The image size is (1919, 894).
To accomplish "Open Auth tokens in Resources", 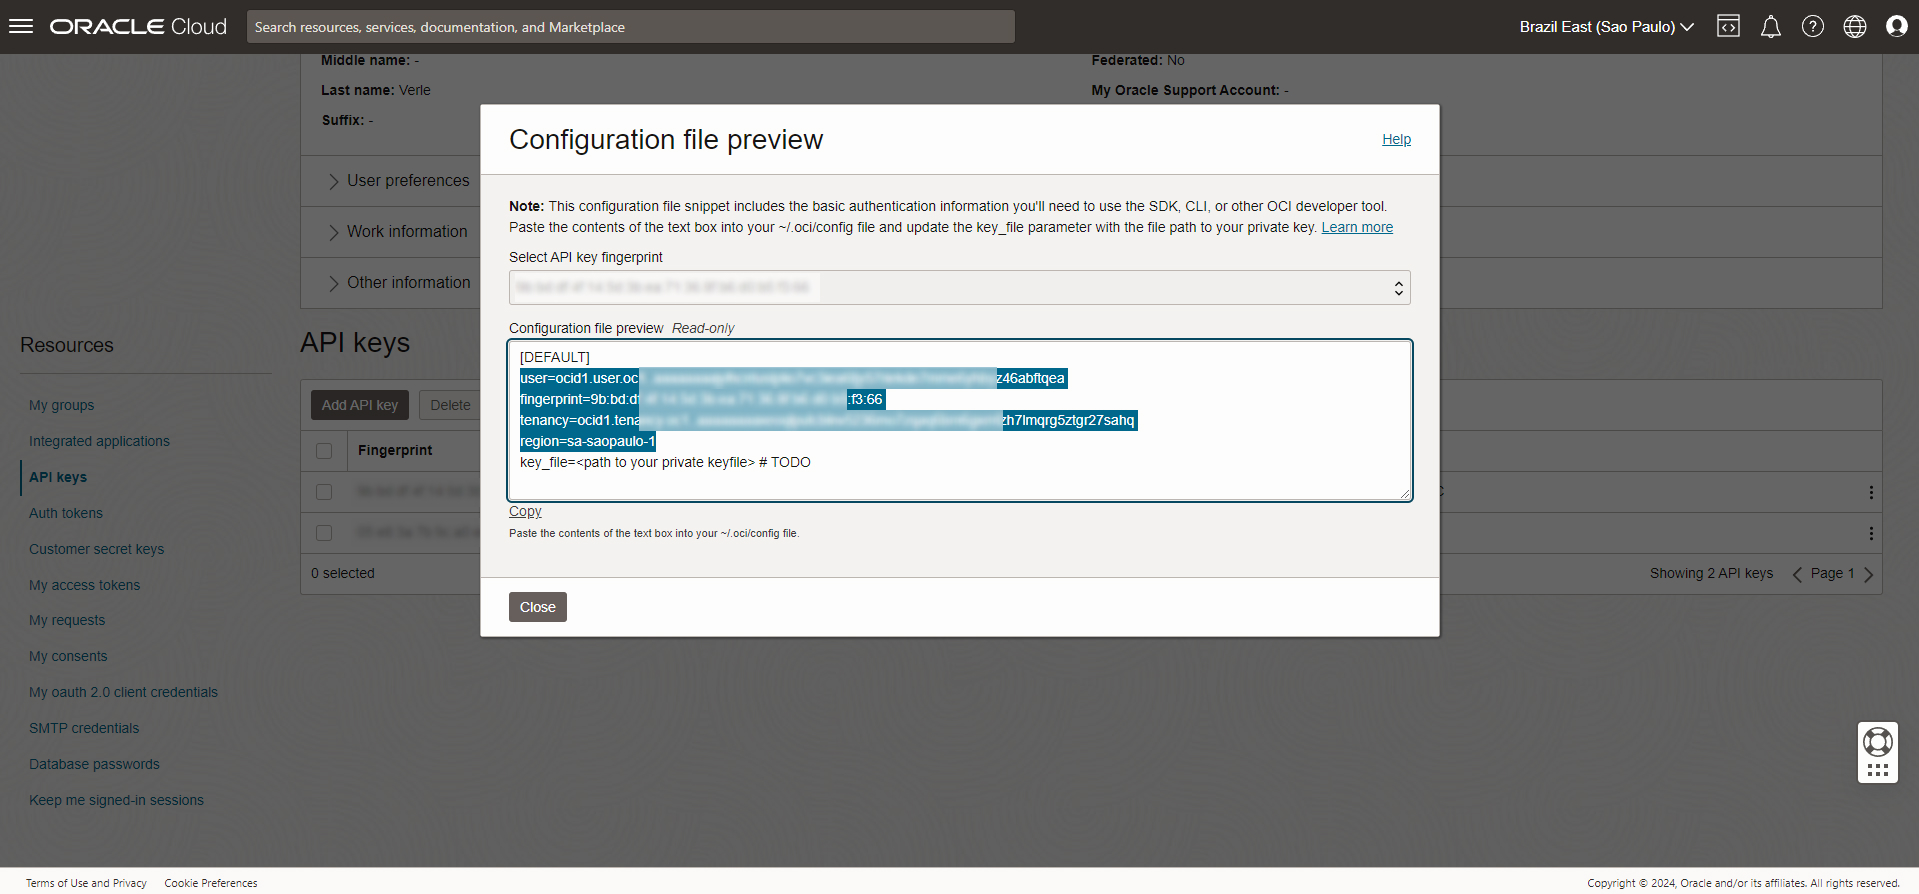I will tap(66, 513).
